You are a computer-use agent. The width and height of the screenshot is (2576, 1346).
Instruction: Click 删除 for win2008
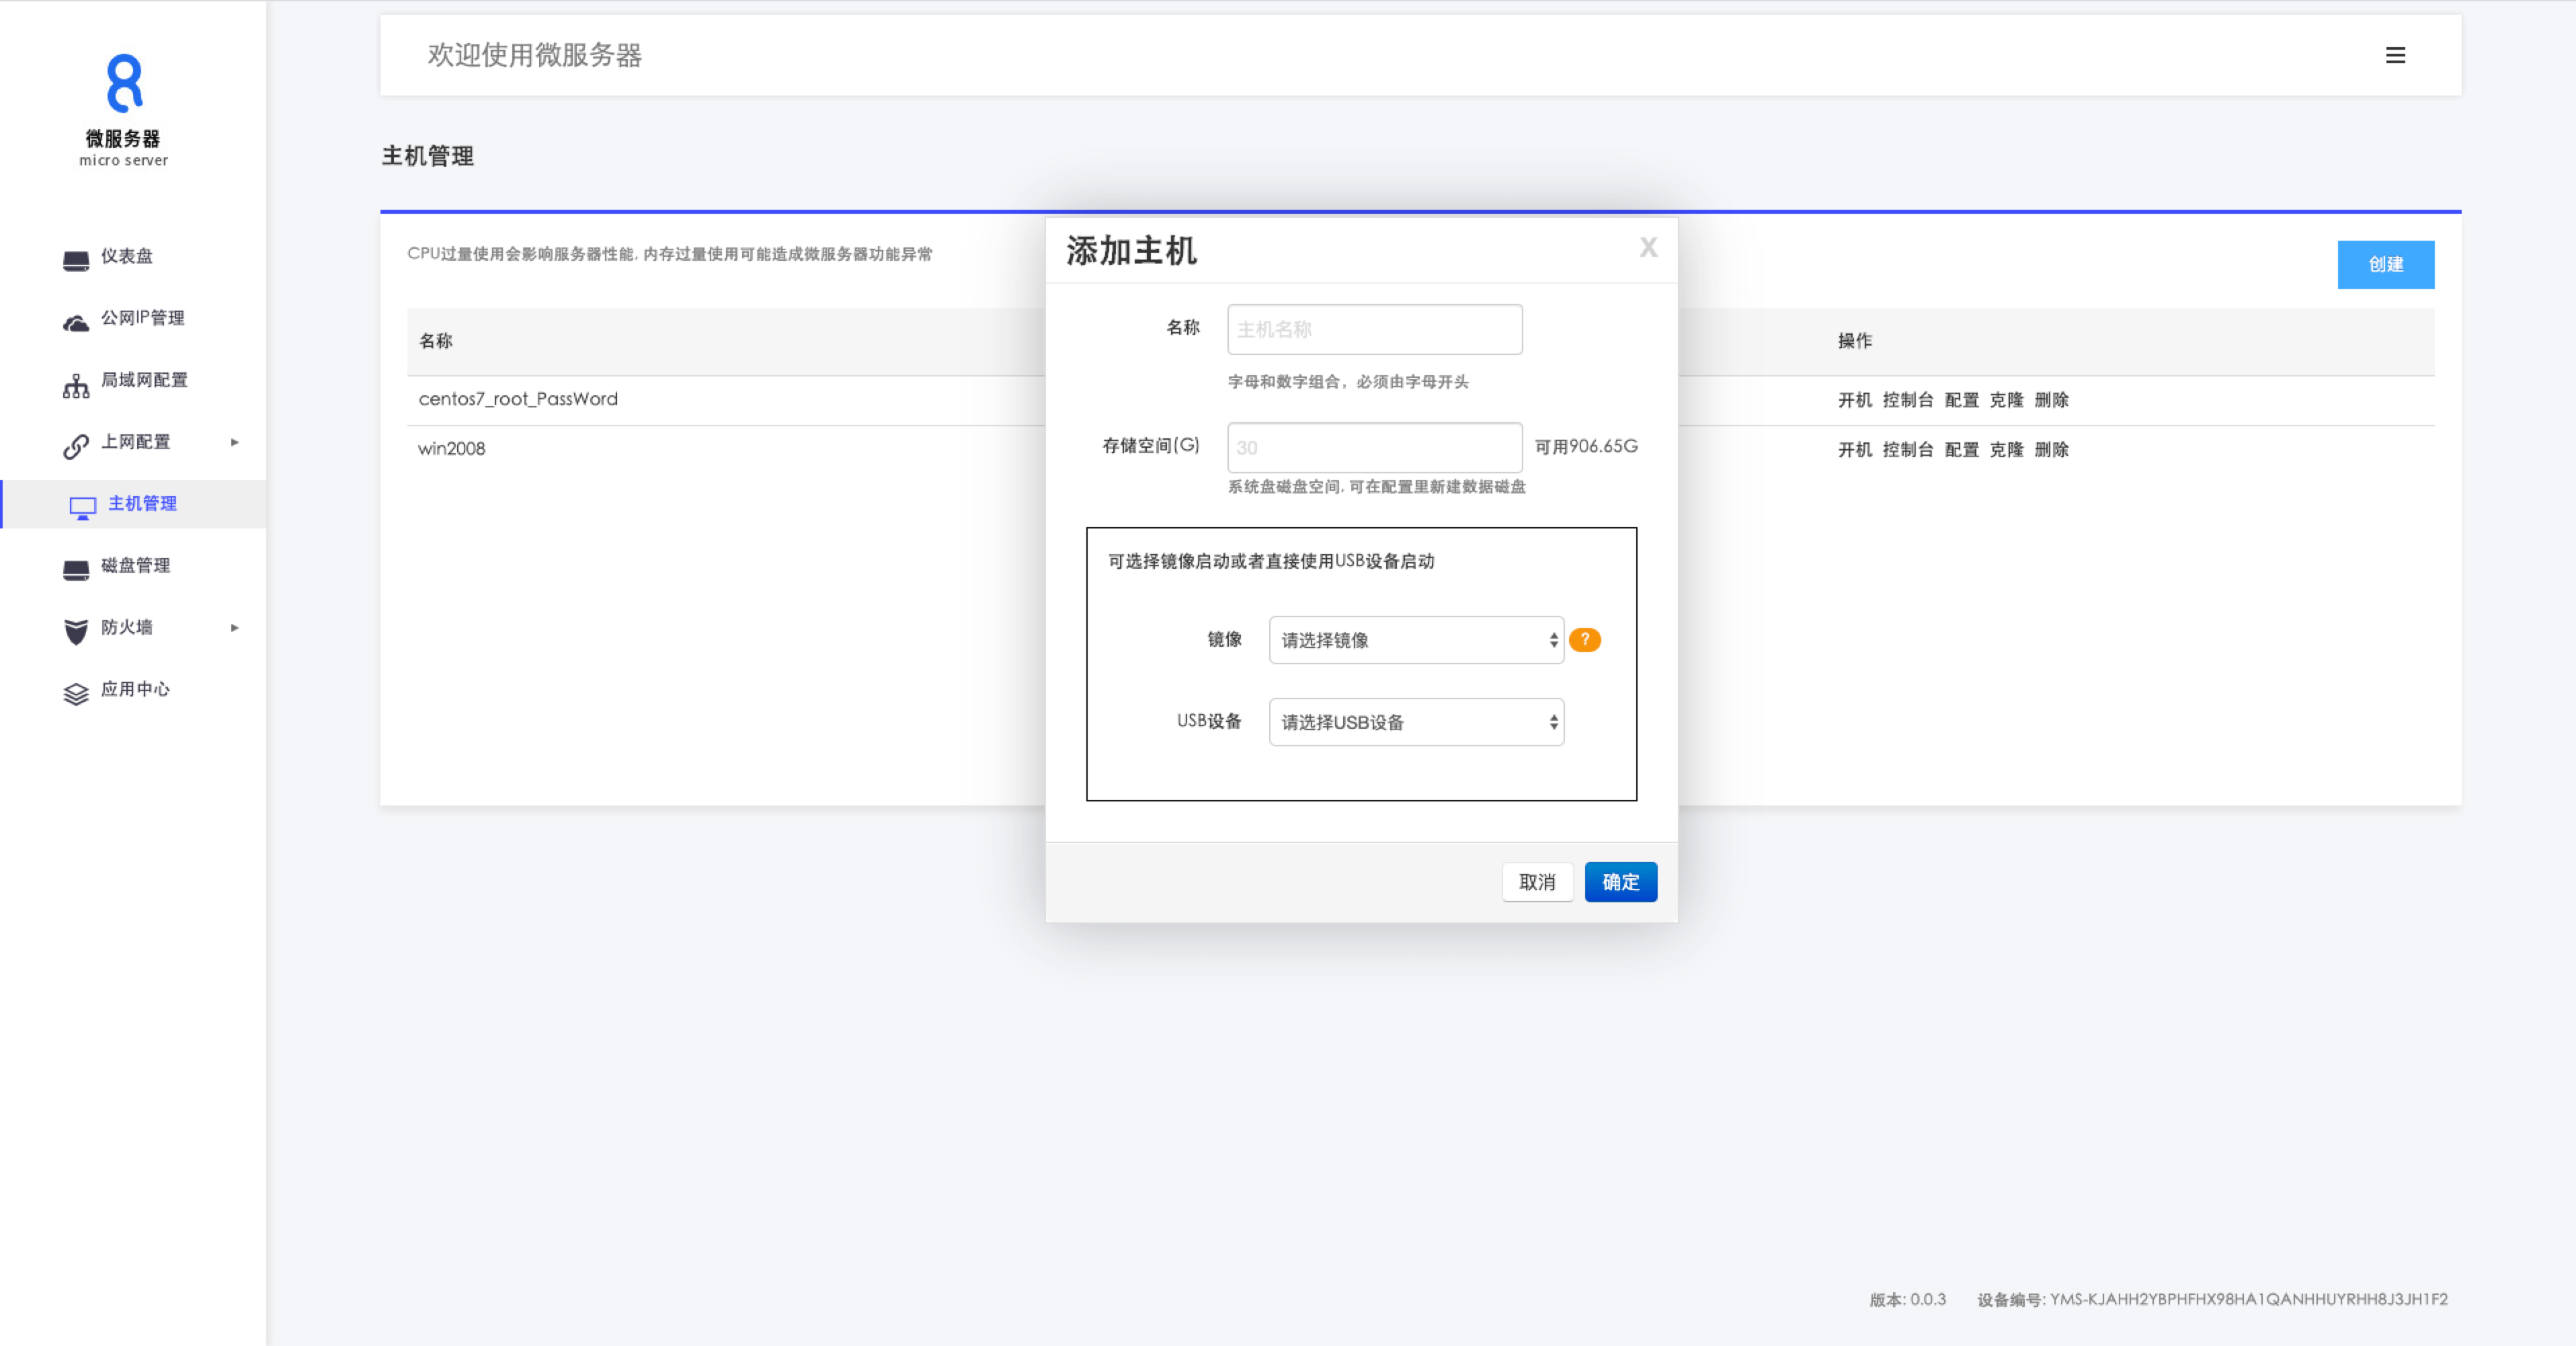click(x=2051, y=450)
